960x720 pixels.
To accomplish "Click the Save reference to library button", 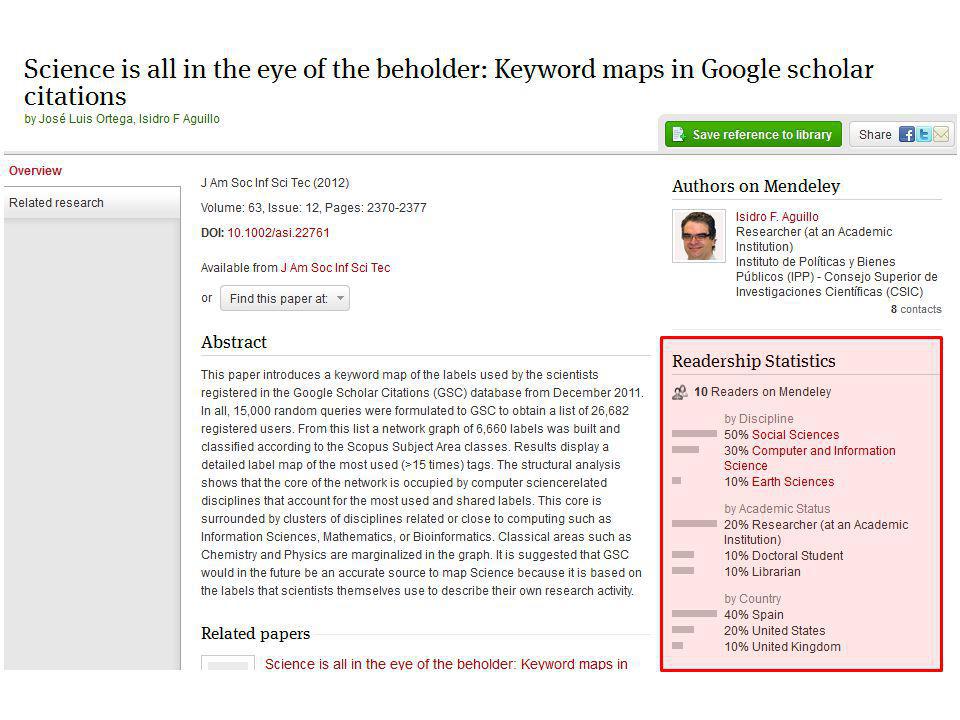I will point(753,135).
